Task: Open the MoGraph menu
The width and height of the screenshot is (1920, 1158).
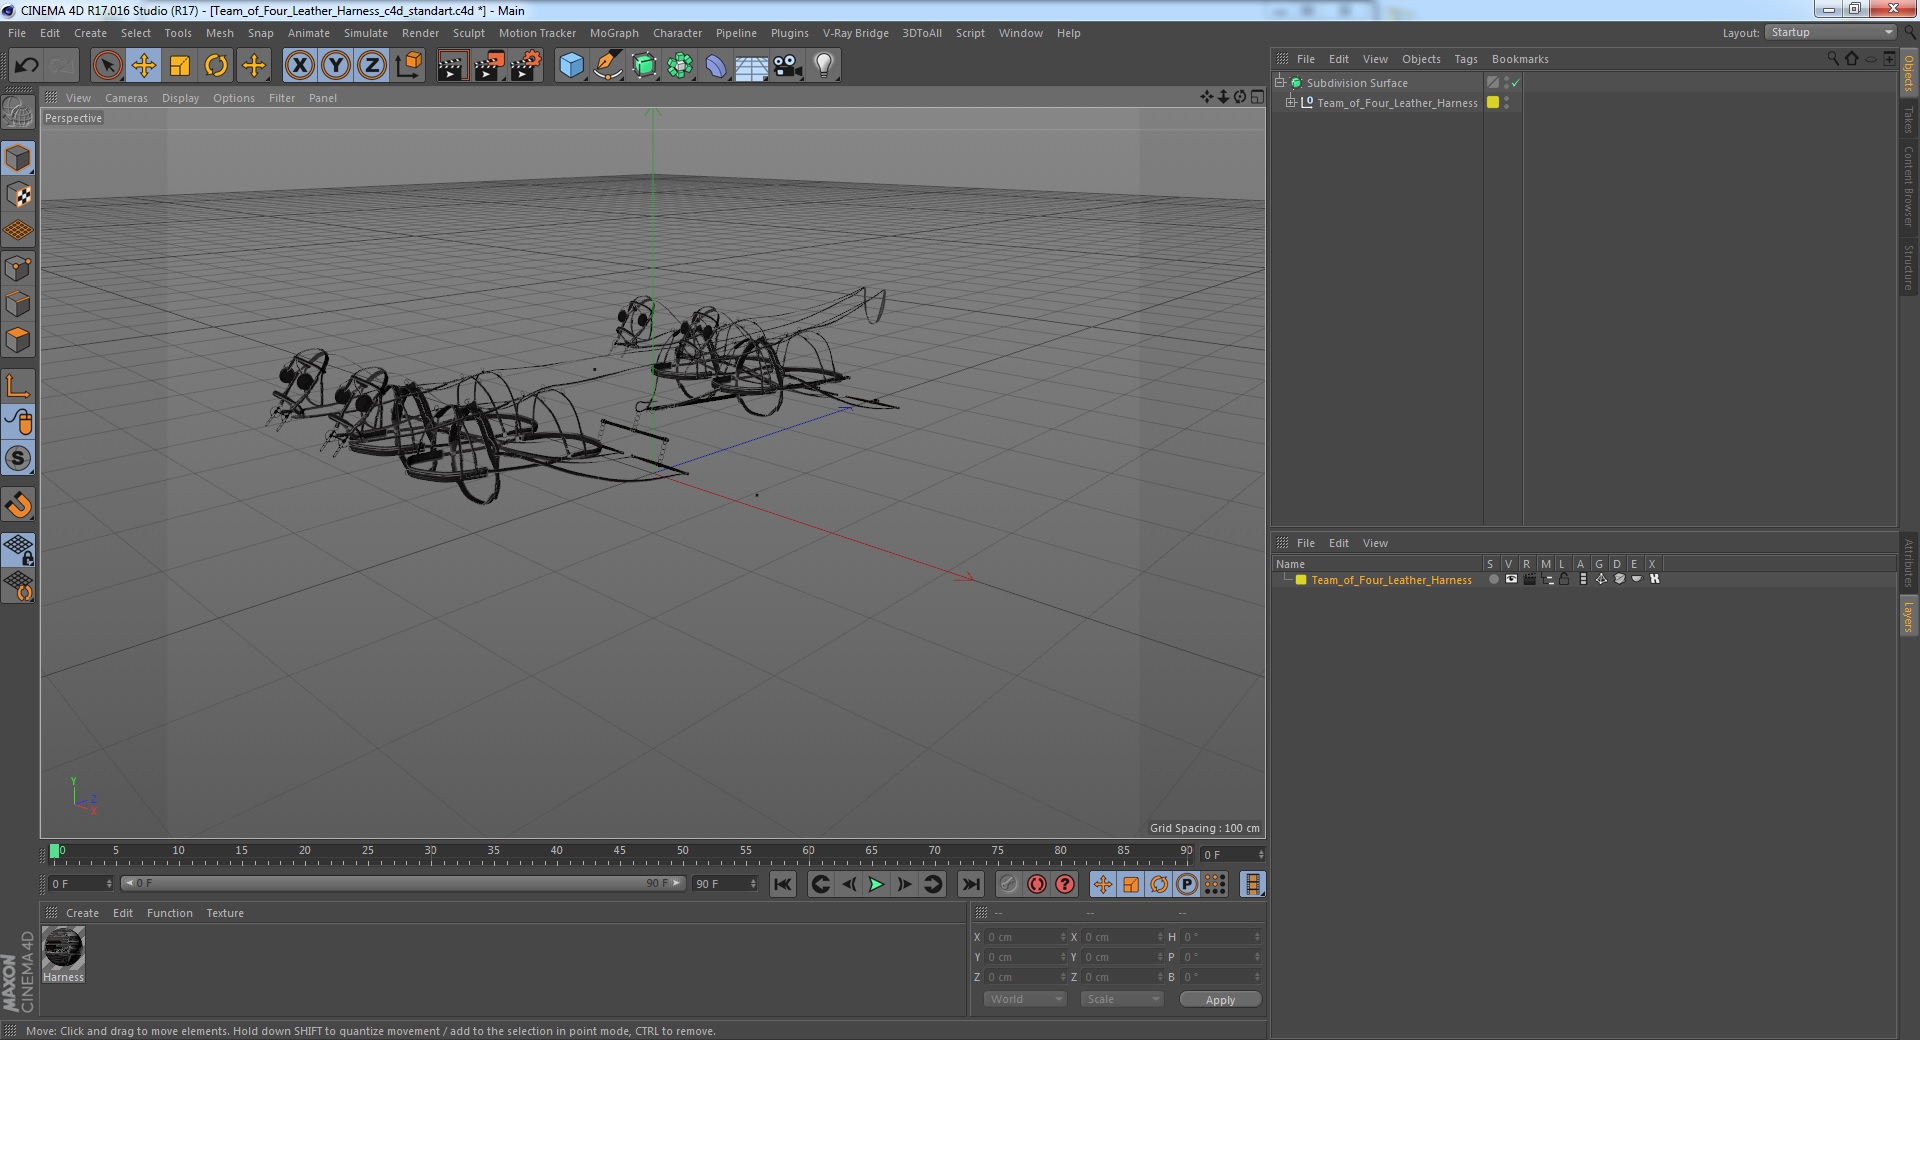Action: point(613,33)
